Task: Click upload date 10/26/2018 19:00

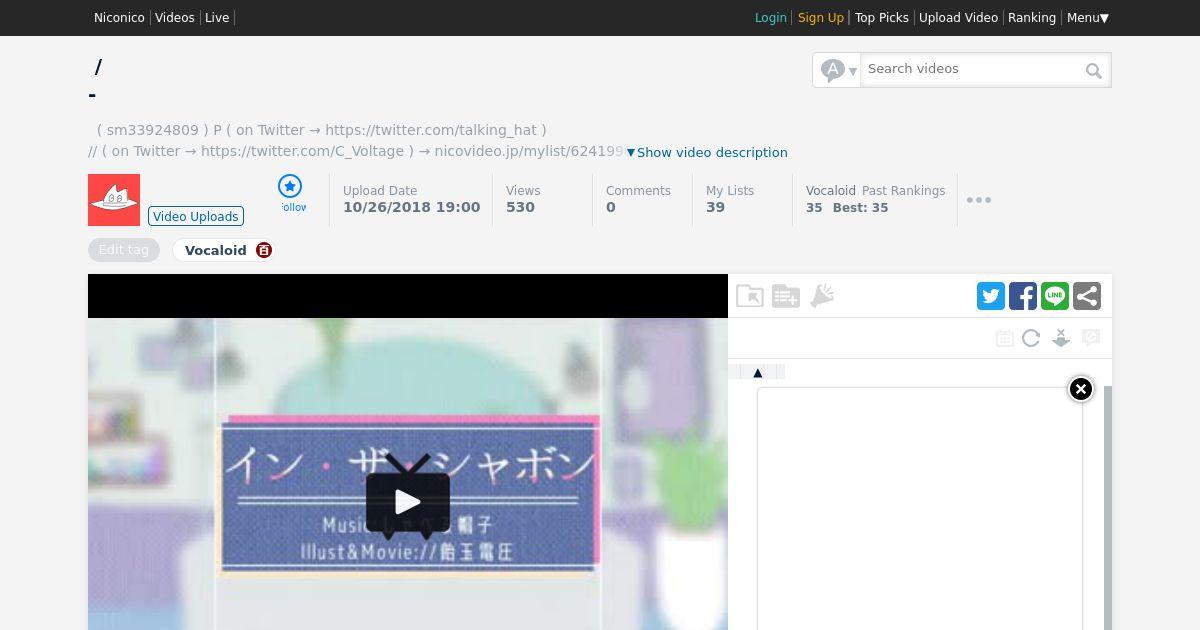Action: point(412,207)
